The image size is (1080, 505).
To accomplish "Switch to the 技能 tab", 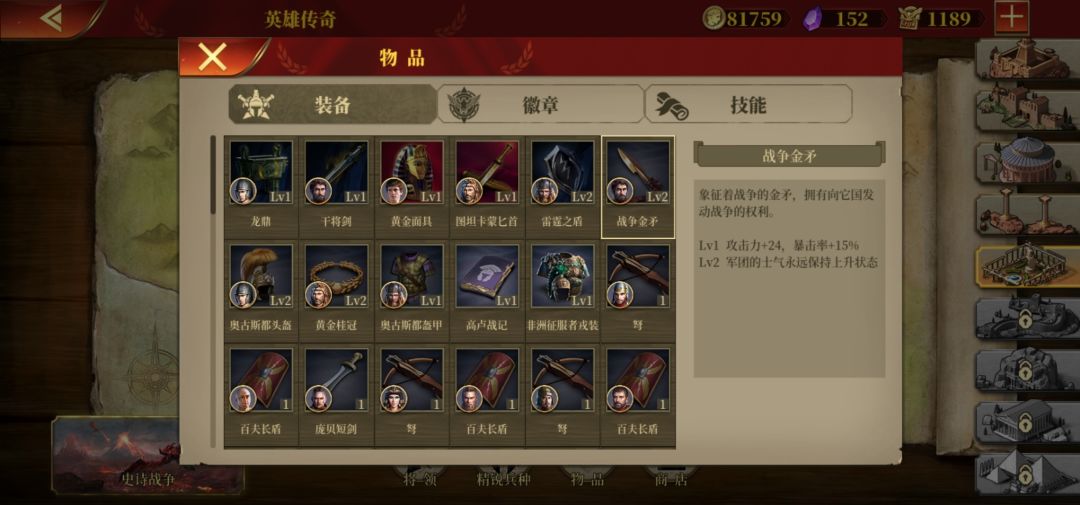I will pyautogui.click(x=749, y=105).
